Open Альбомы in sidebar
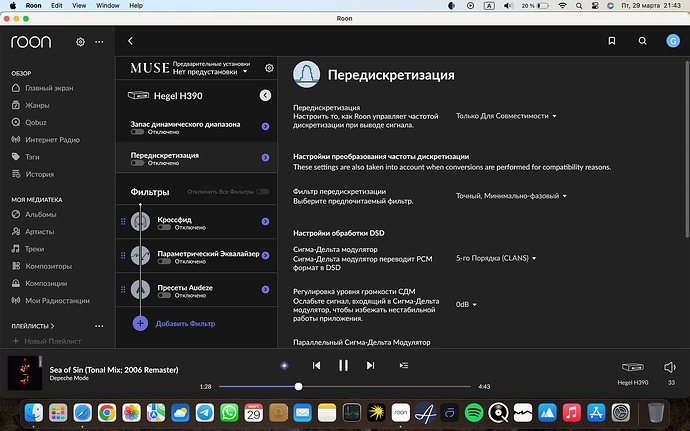Screen dimensions: 690x431 (x=34, y=214)
